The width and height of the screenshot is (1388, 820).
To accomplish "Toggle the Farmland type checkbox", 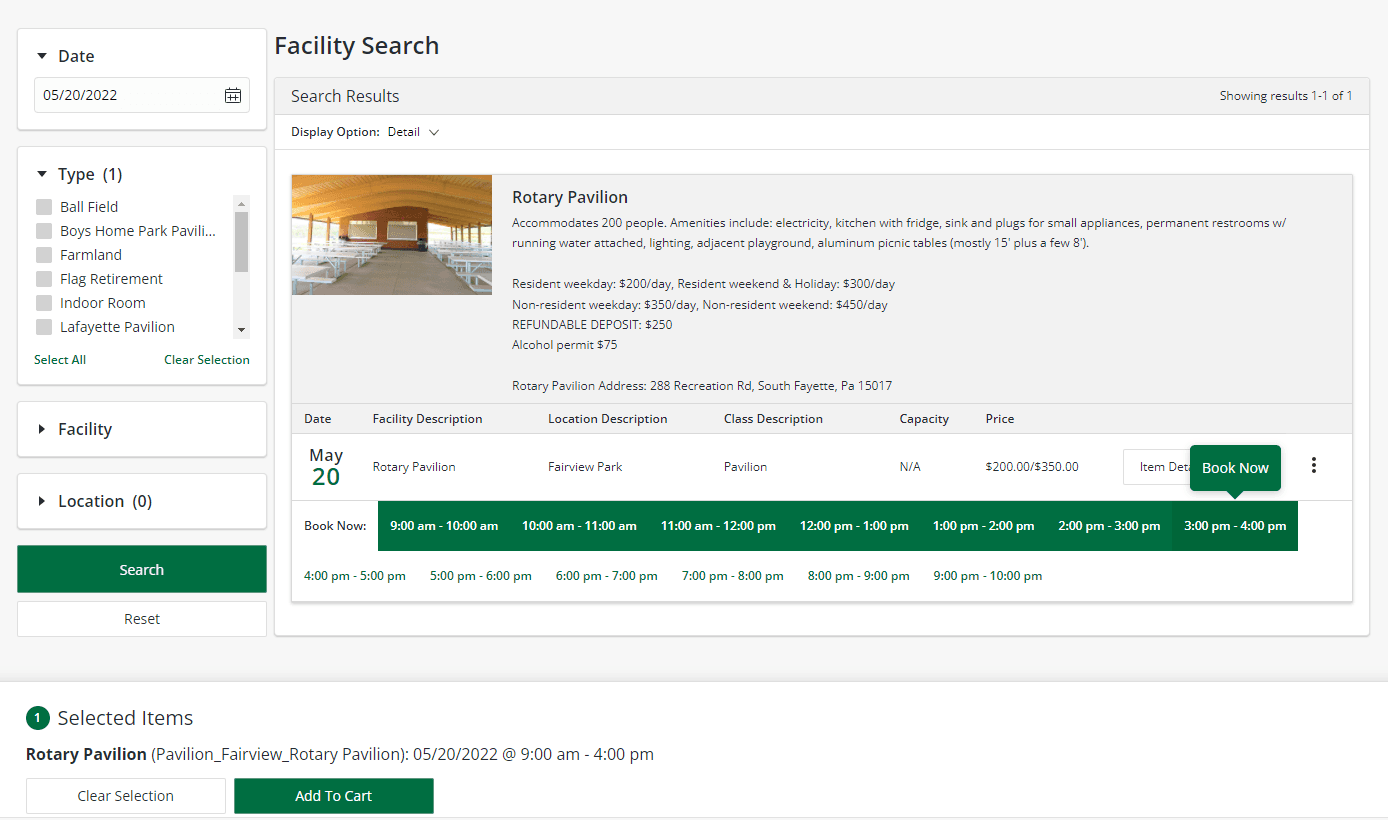I will click(44, 255).
